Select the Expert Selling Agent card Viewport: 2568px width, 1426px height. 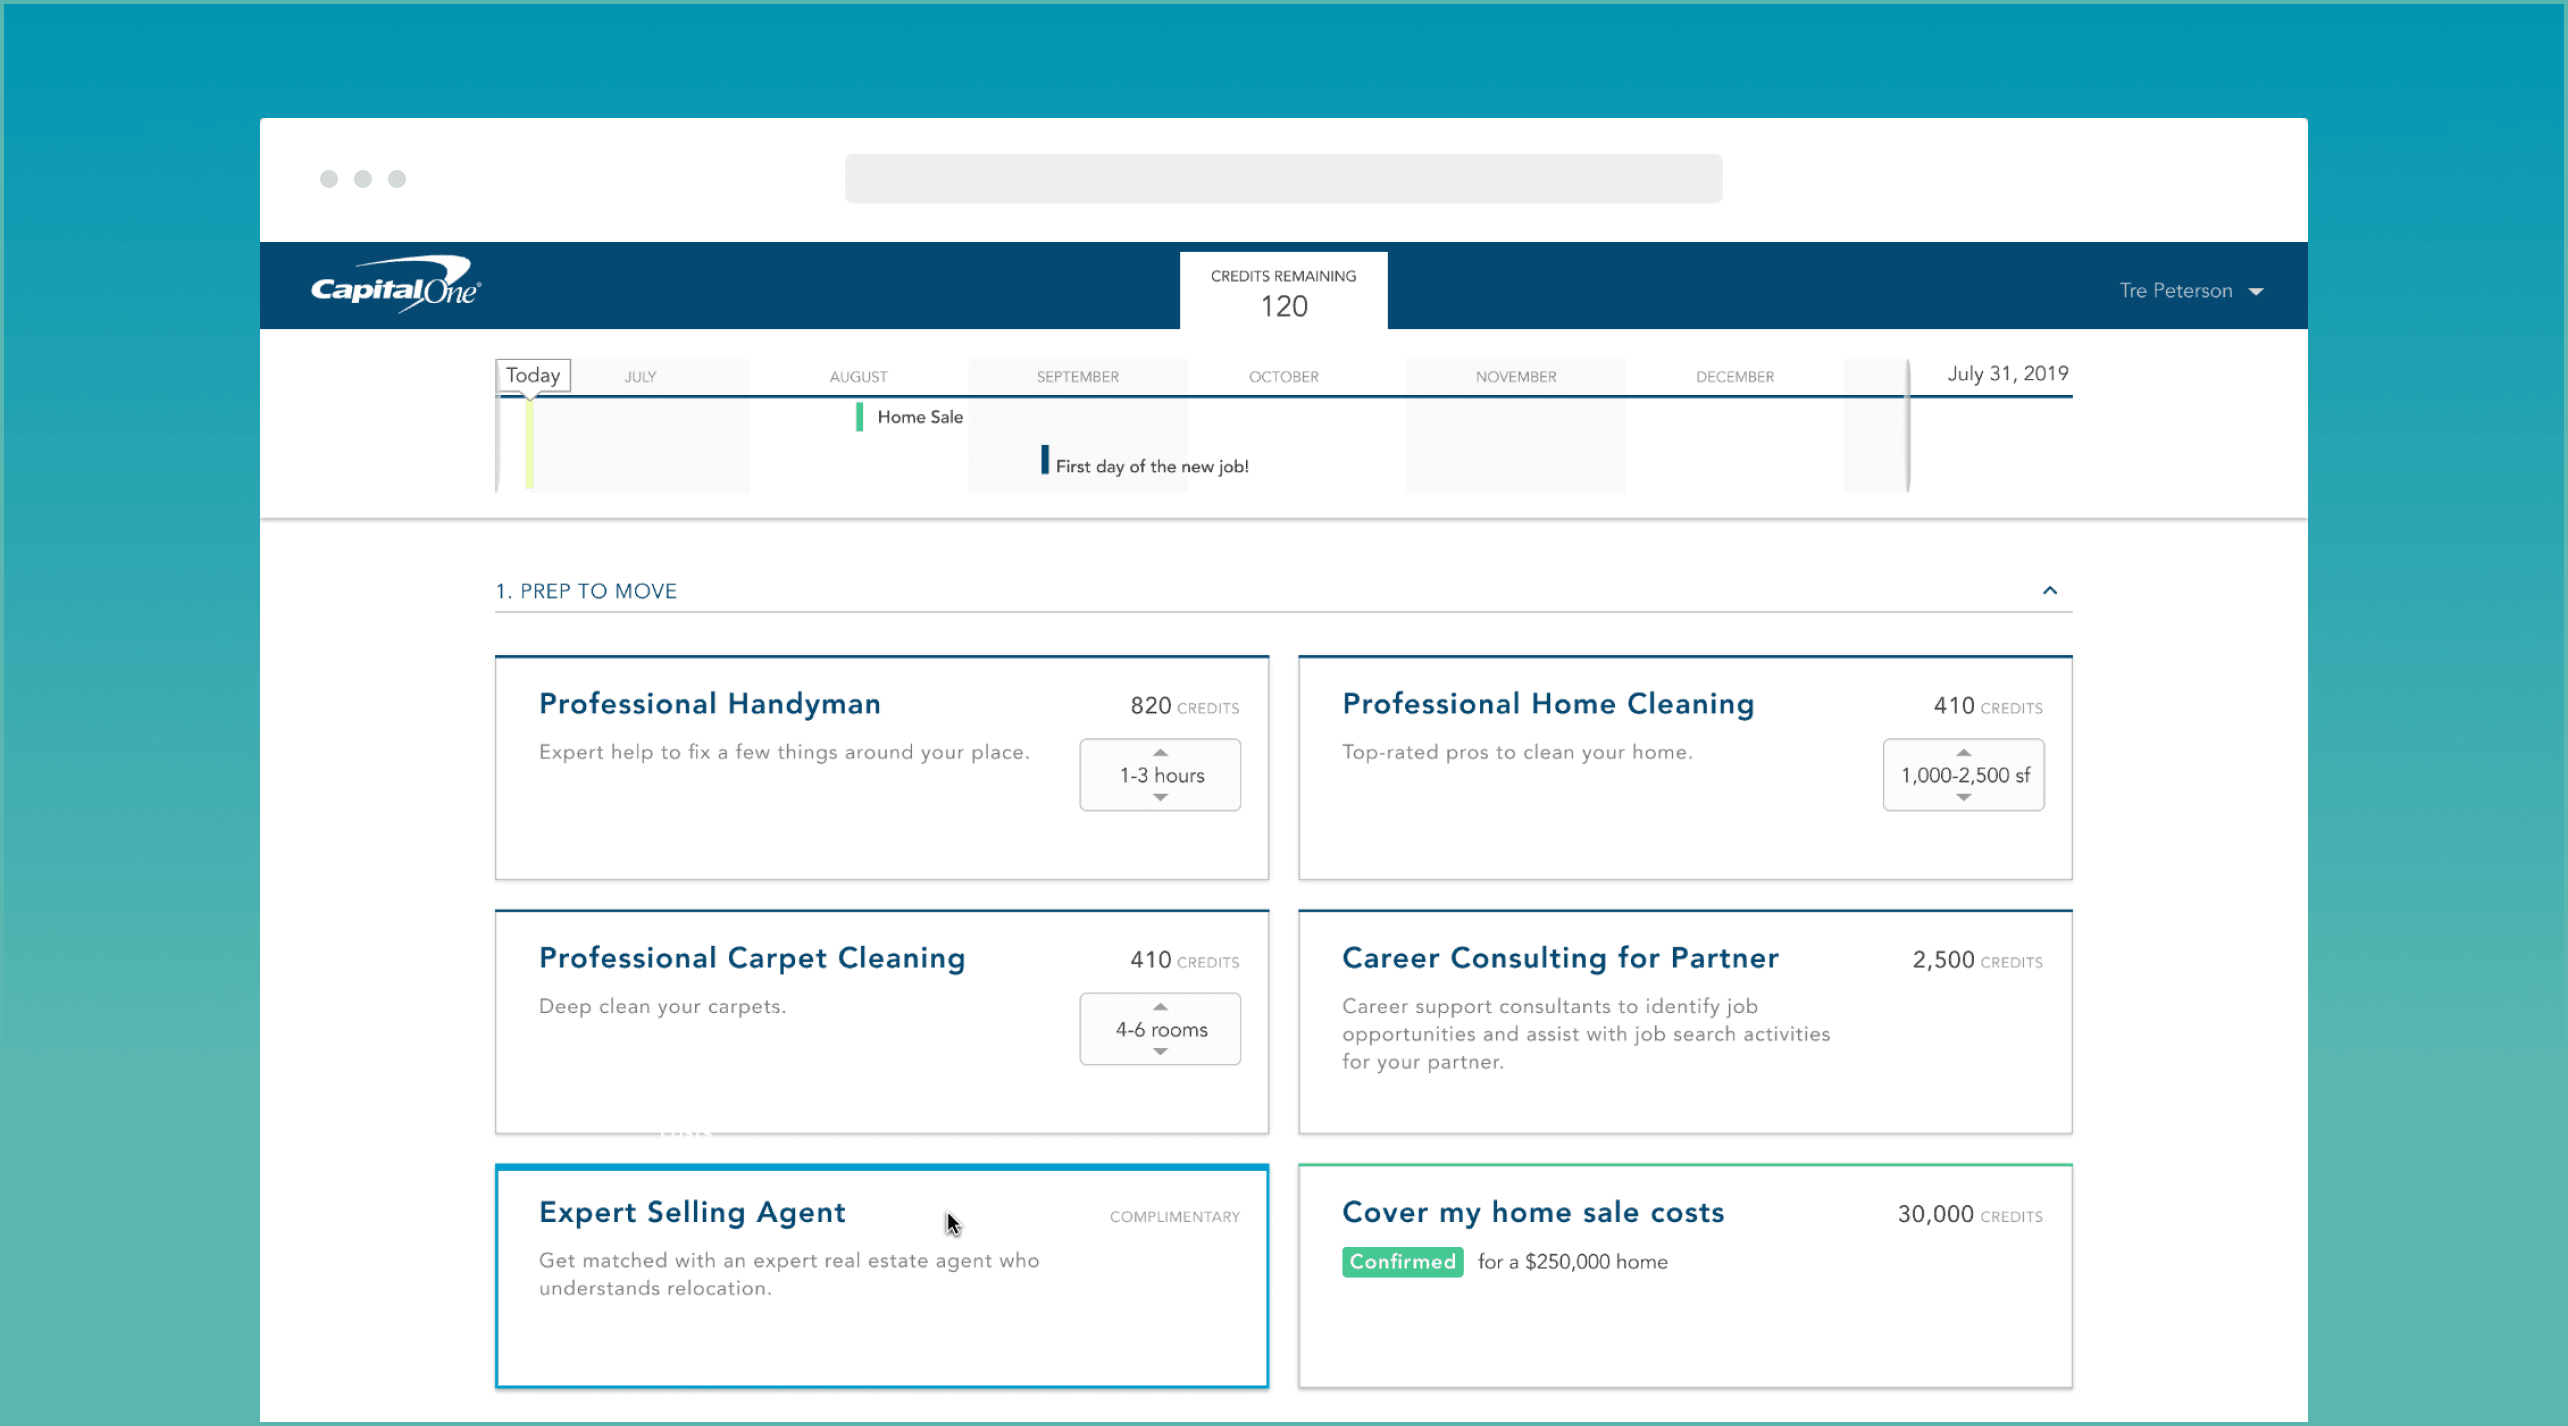881,1277
